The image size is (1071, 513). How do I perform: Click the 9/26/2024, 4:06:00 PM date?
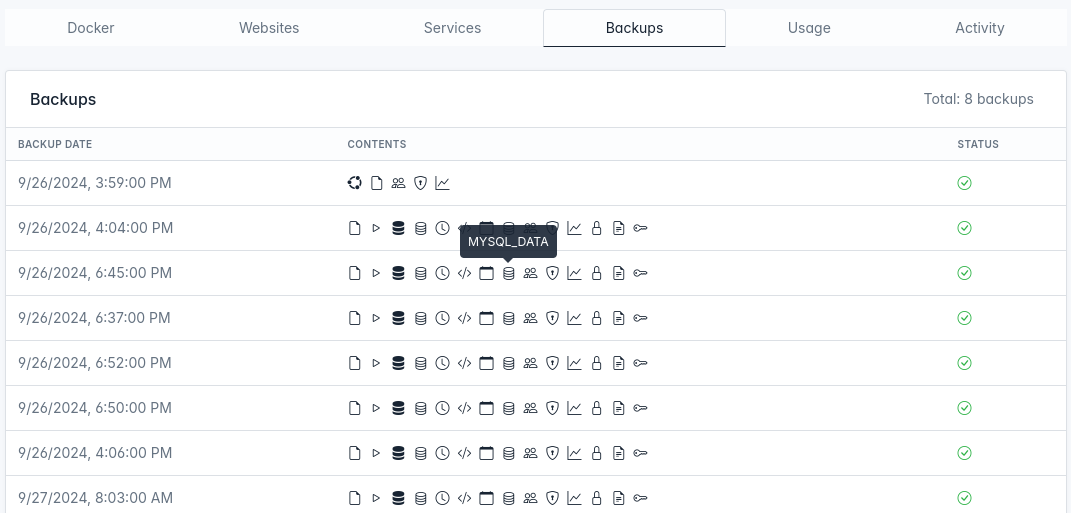point(96,453)
